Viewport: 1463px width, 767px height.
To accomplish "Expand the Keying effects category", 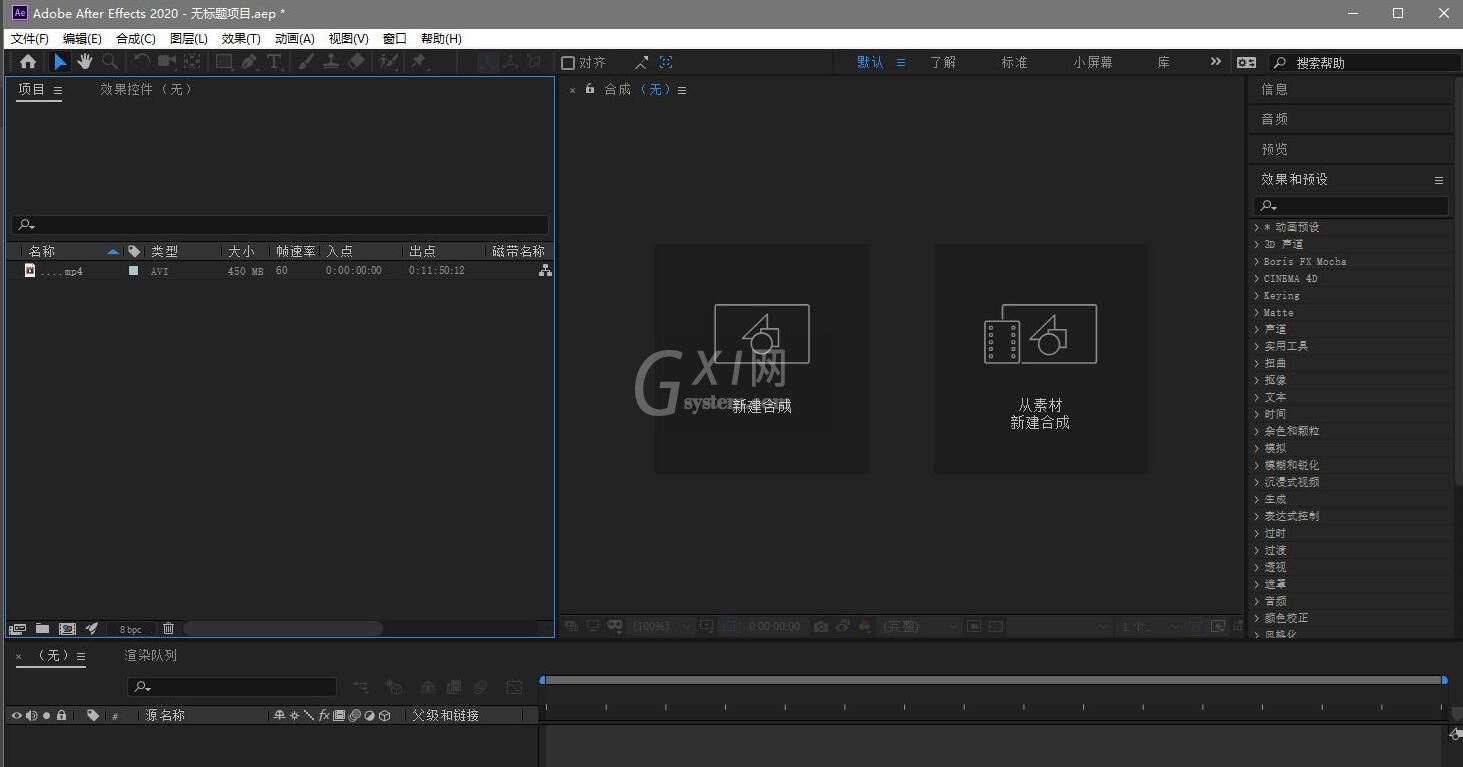I will click(1257, 295).
